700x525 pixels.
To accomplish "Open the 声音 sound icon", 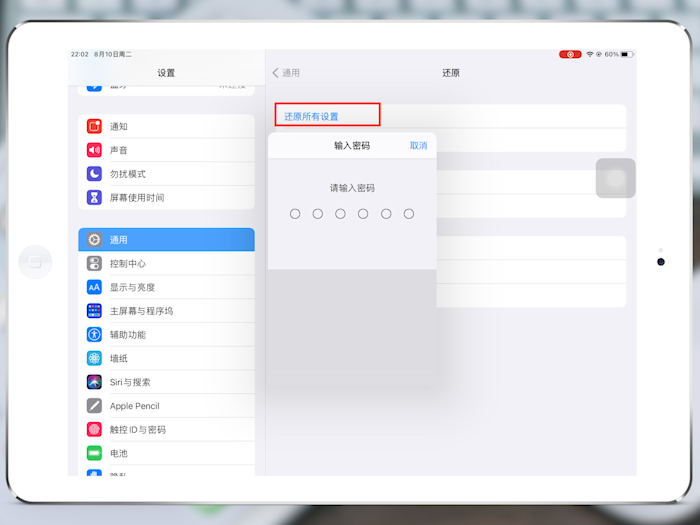I will point(94,150).
